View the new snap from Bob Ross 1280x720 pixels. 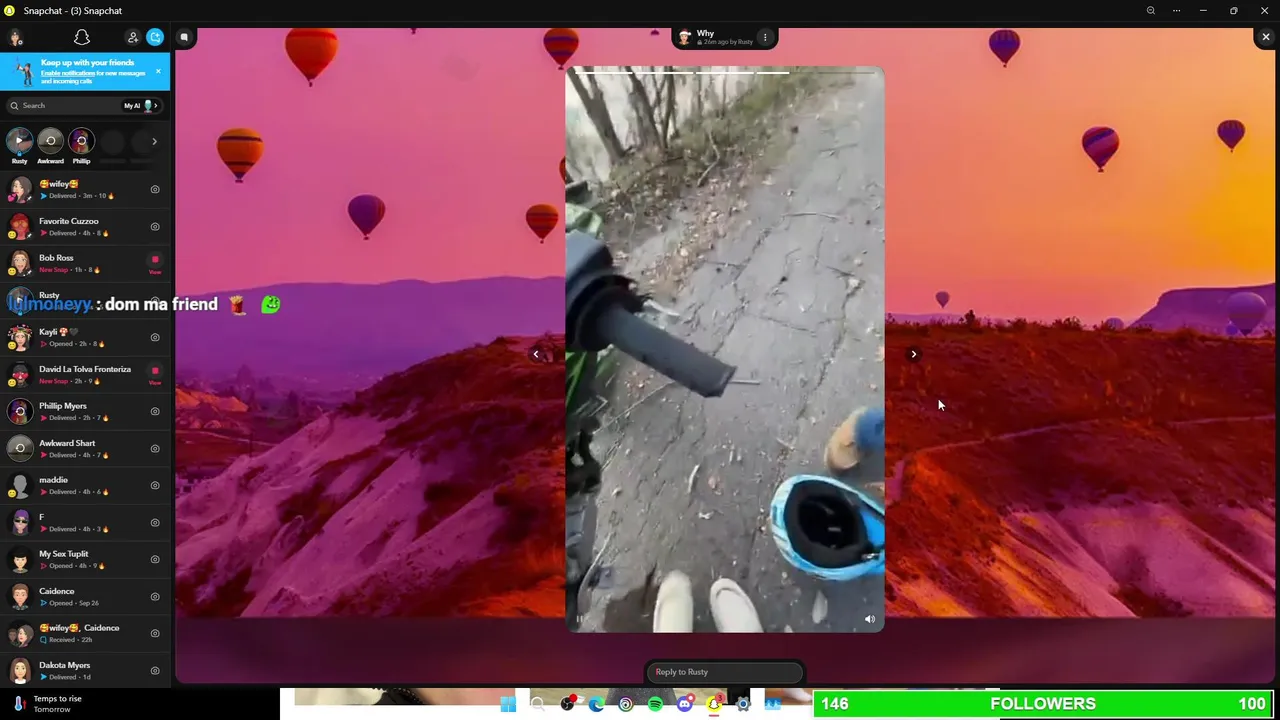click(x=155, y=263)
